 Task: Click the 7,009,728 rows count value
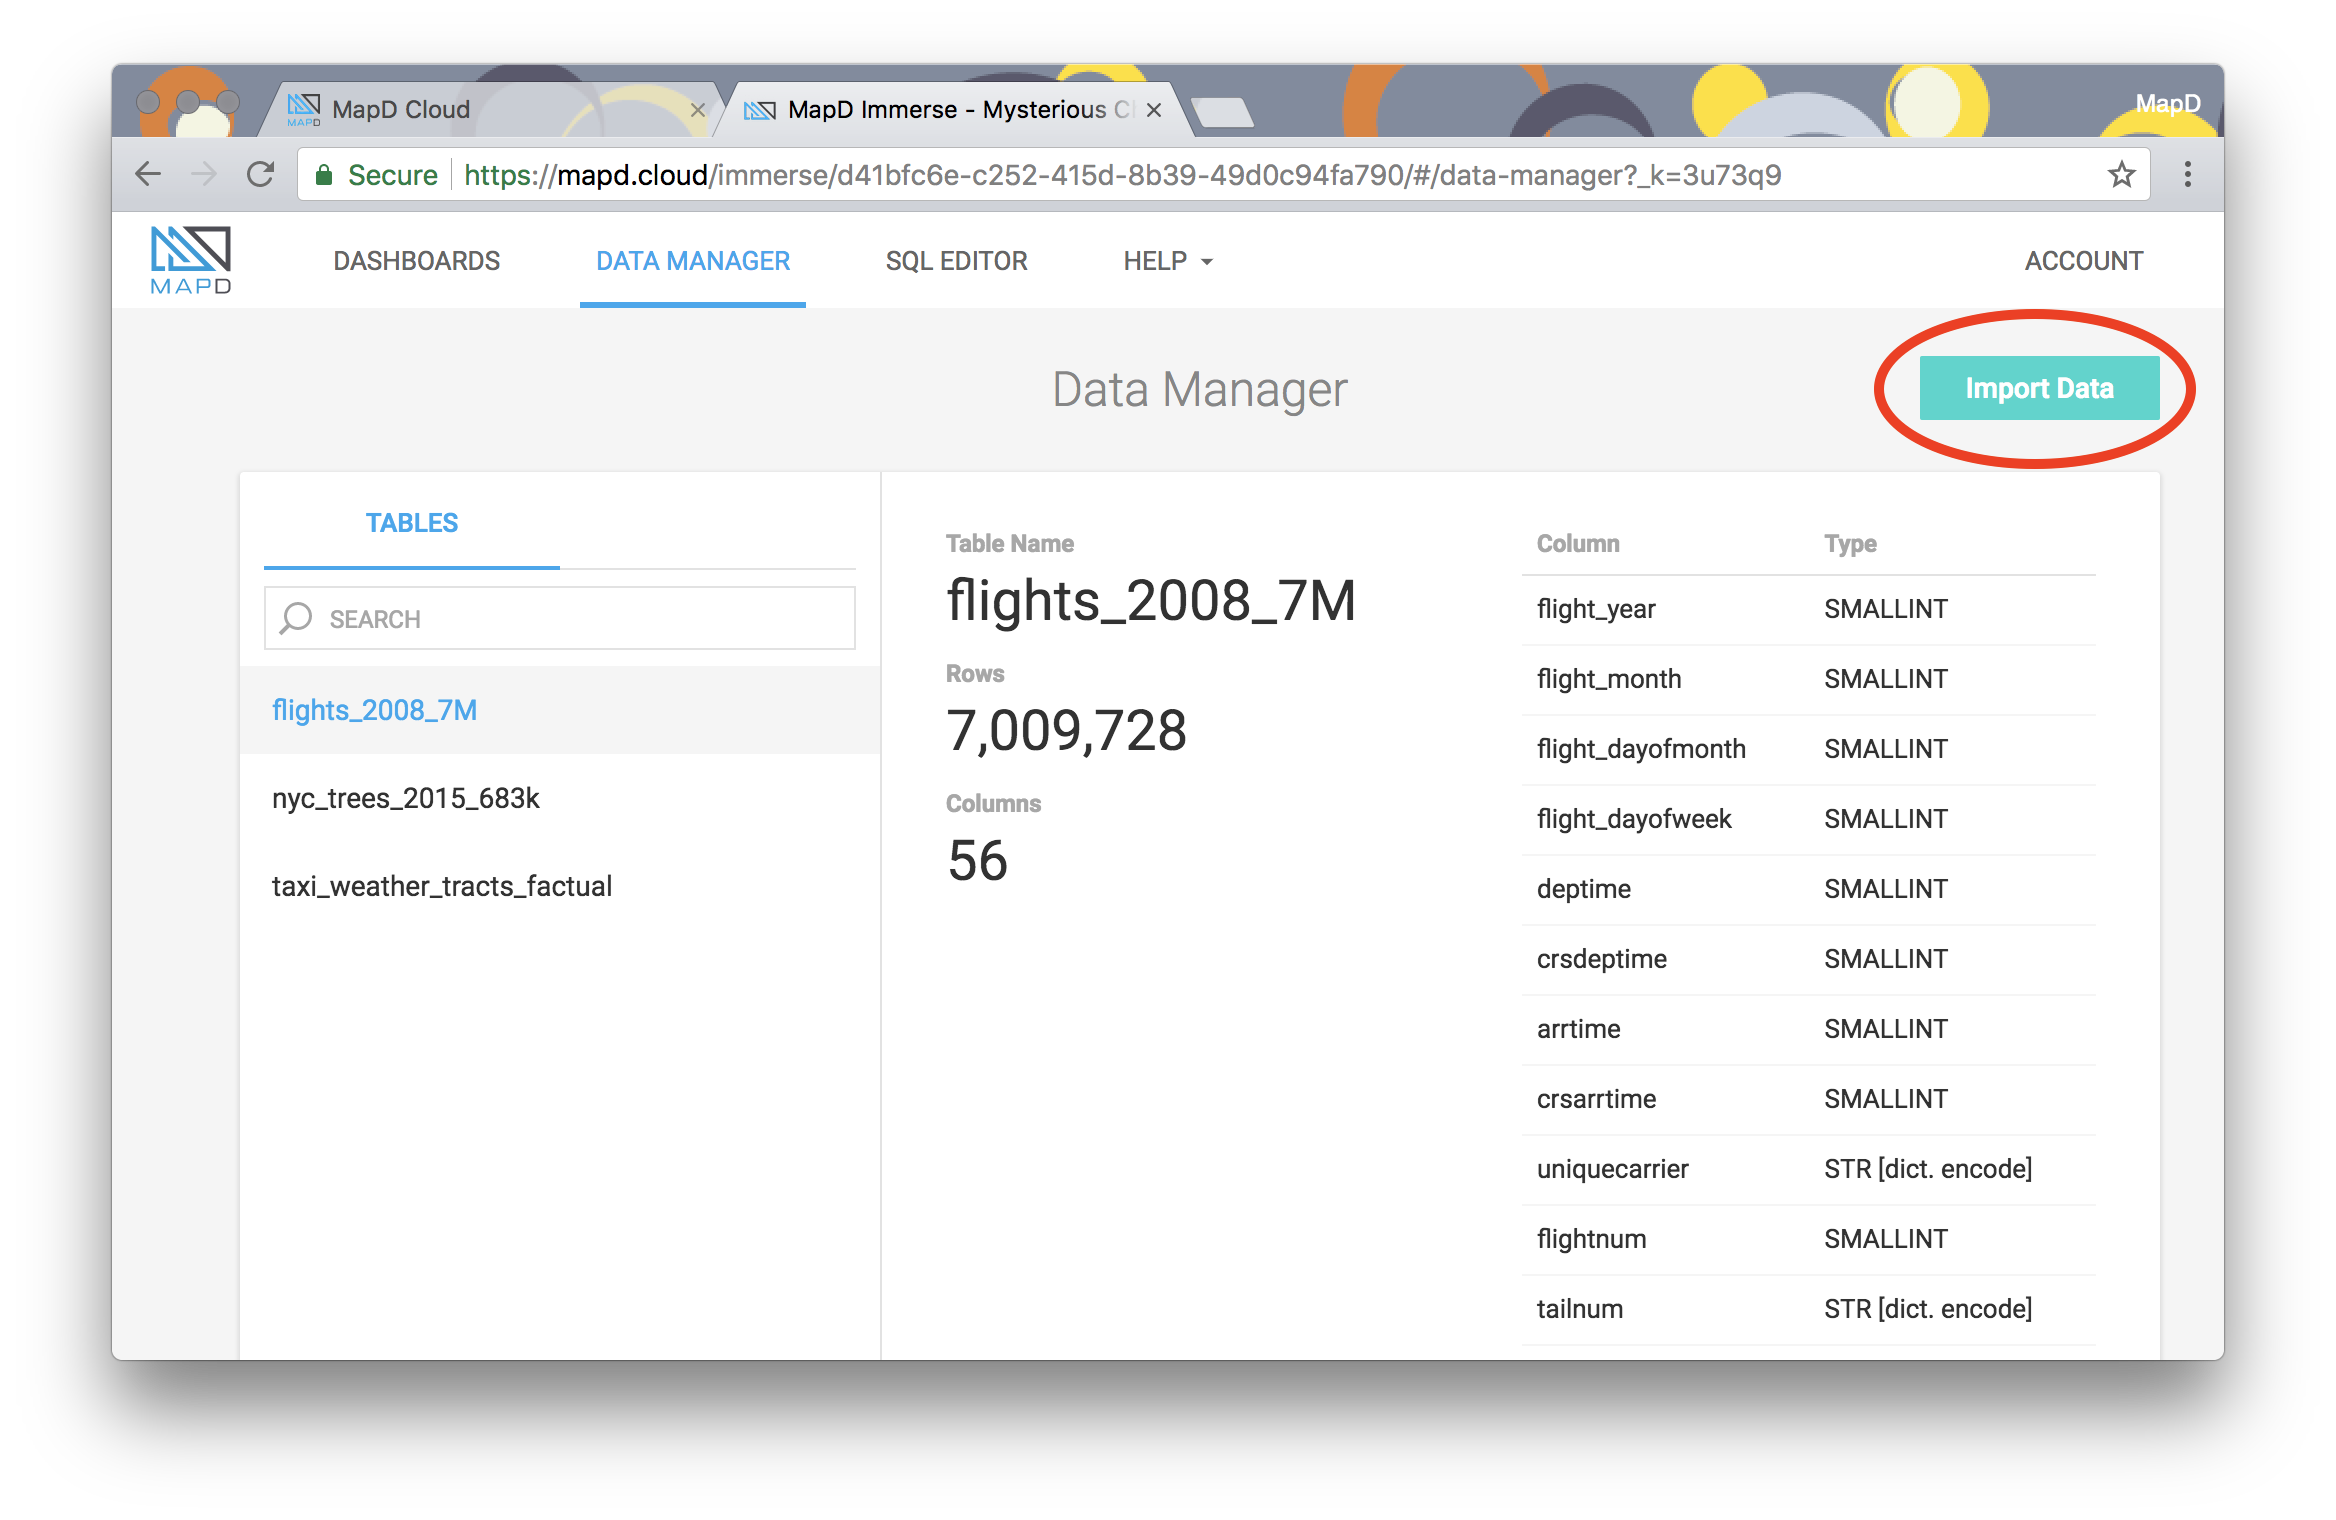[x=1066, y=730]
